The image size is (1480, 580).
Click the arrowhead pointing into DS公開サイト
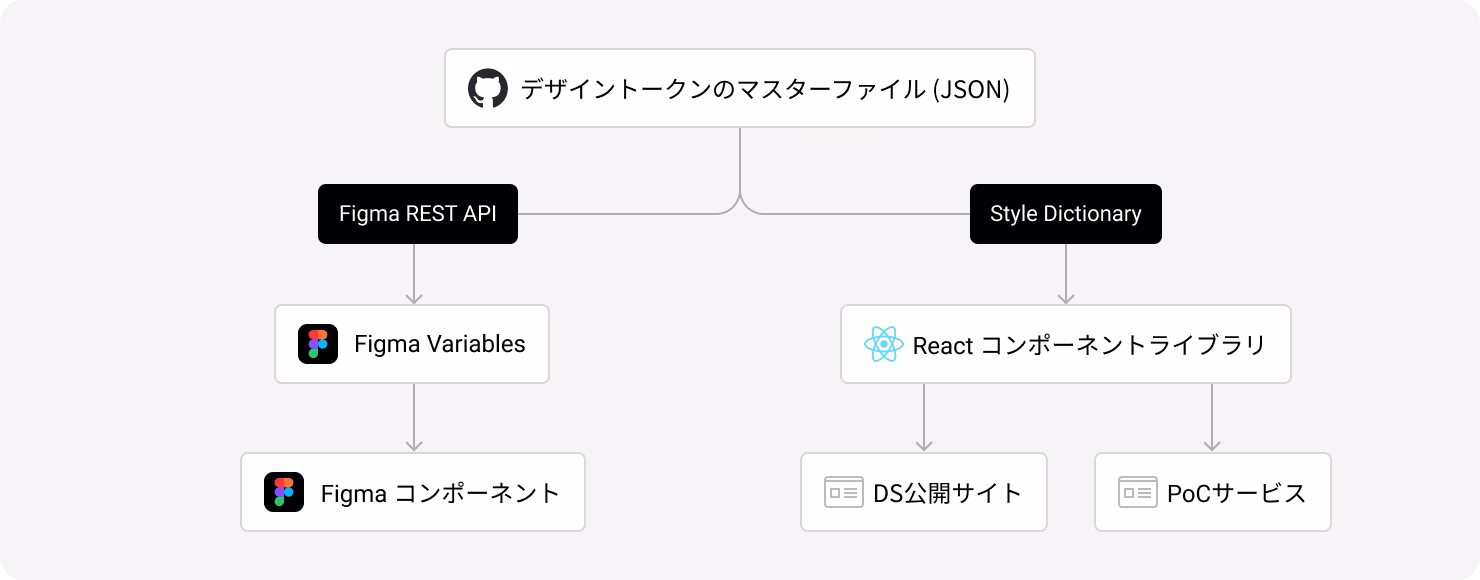pyautogui.click(x=924, y=445)
